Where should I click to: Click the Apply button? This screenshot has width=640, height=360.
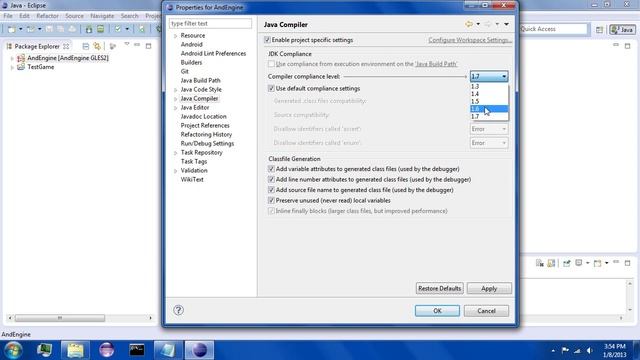click(x=489, y=289)
